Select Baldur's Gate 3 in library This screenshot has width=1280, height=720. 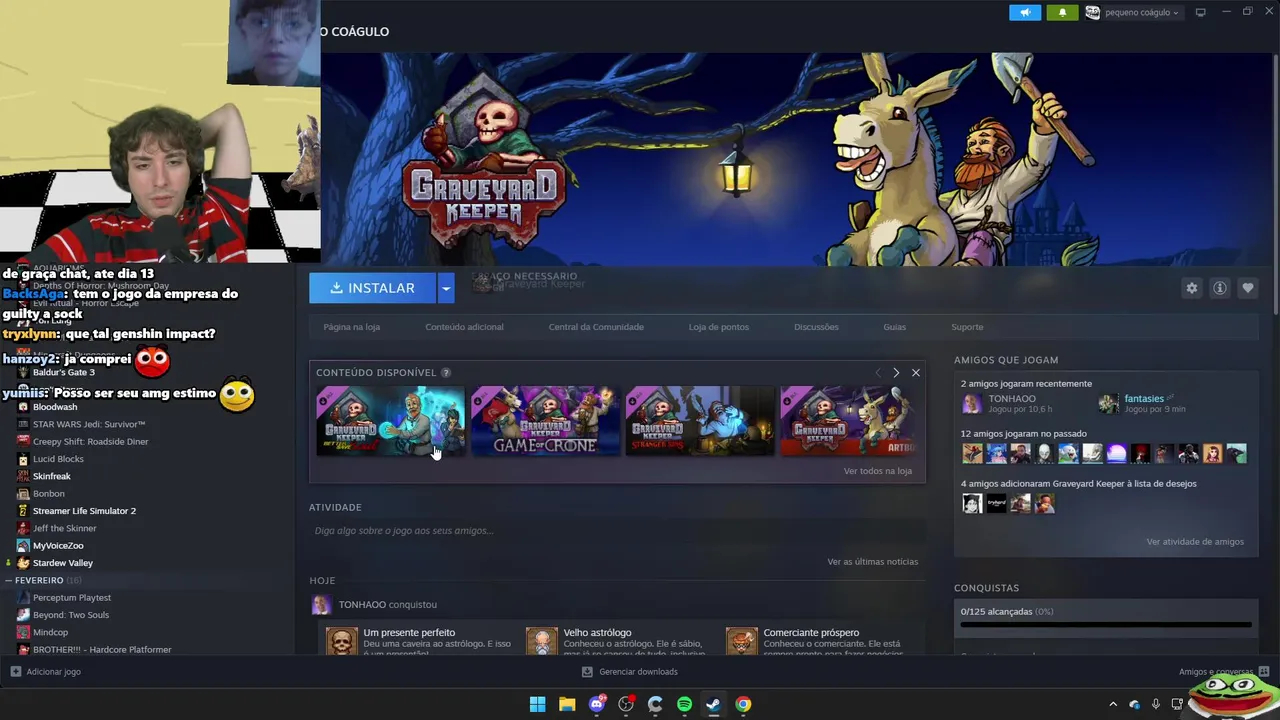click(x=64, y=373)
